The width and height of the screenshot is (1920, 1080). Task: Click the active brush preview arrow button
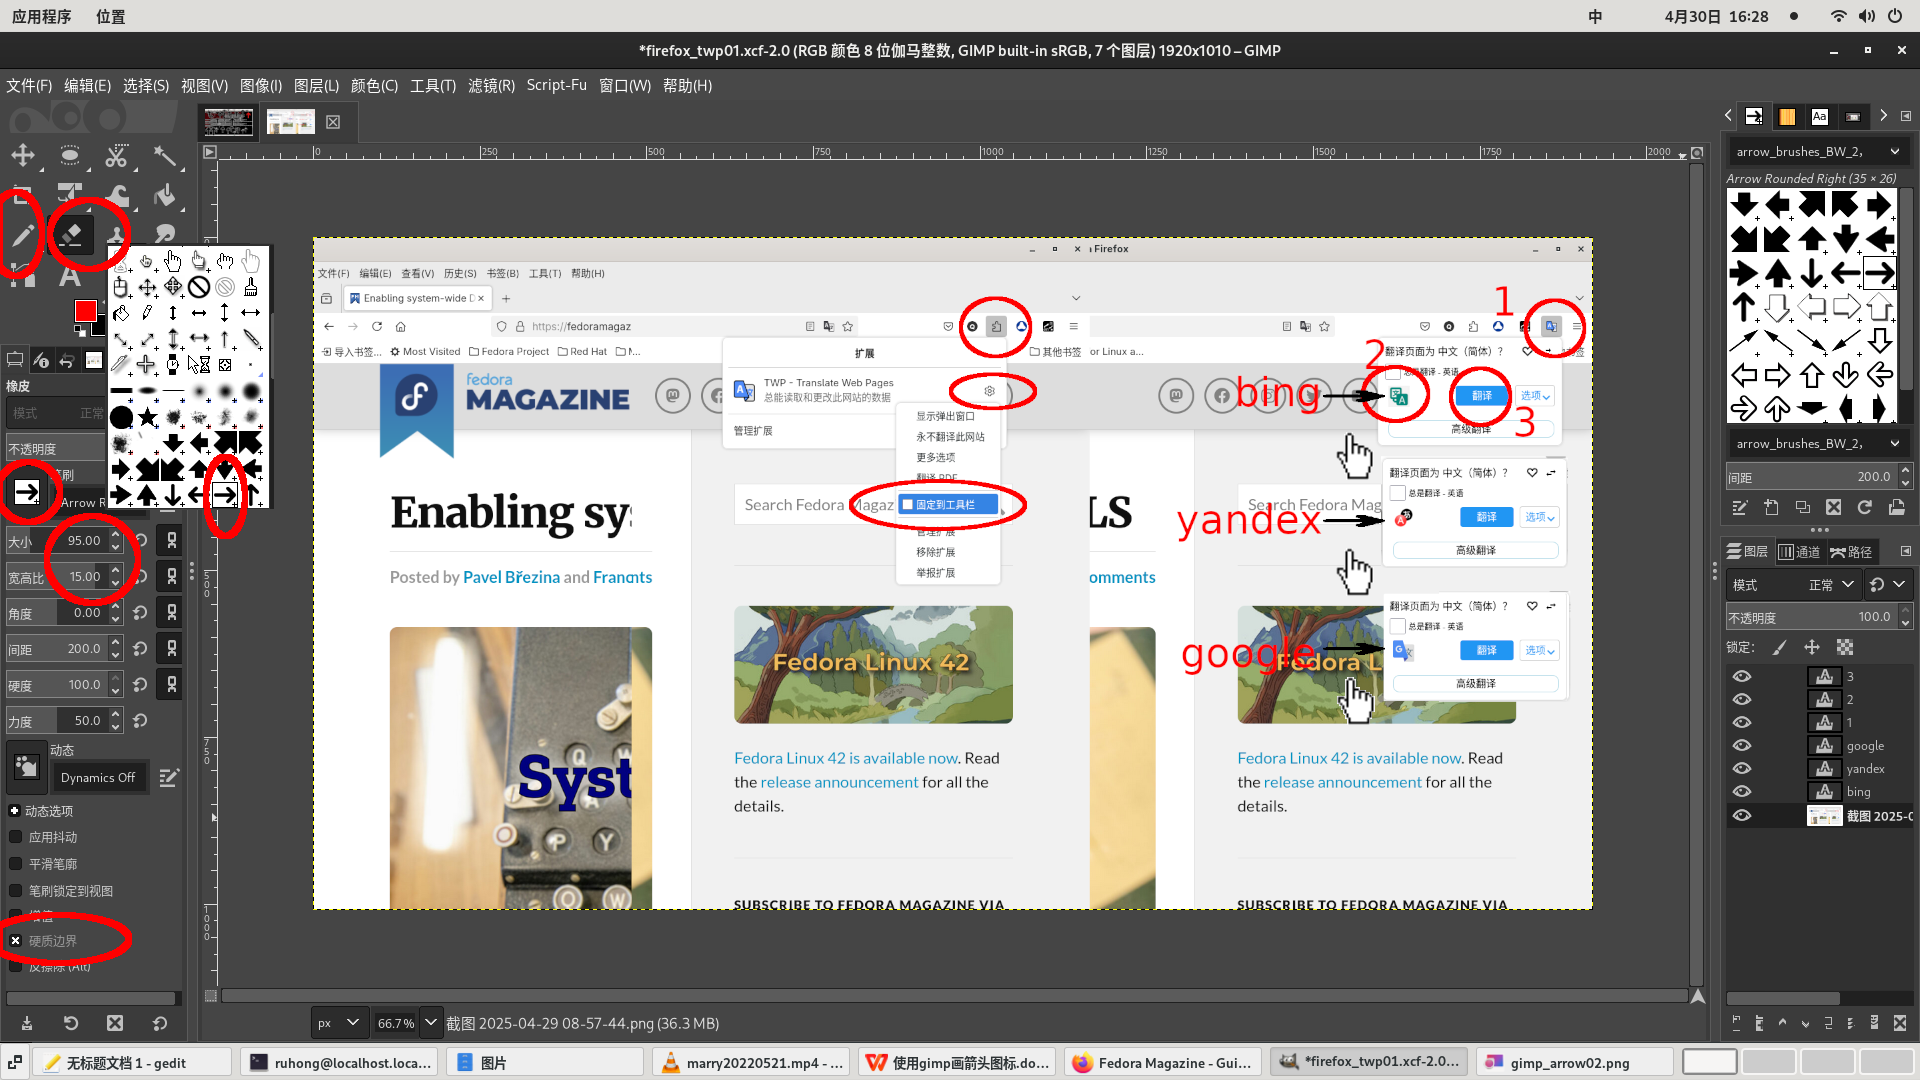coord(27,492)
